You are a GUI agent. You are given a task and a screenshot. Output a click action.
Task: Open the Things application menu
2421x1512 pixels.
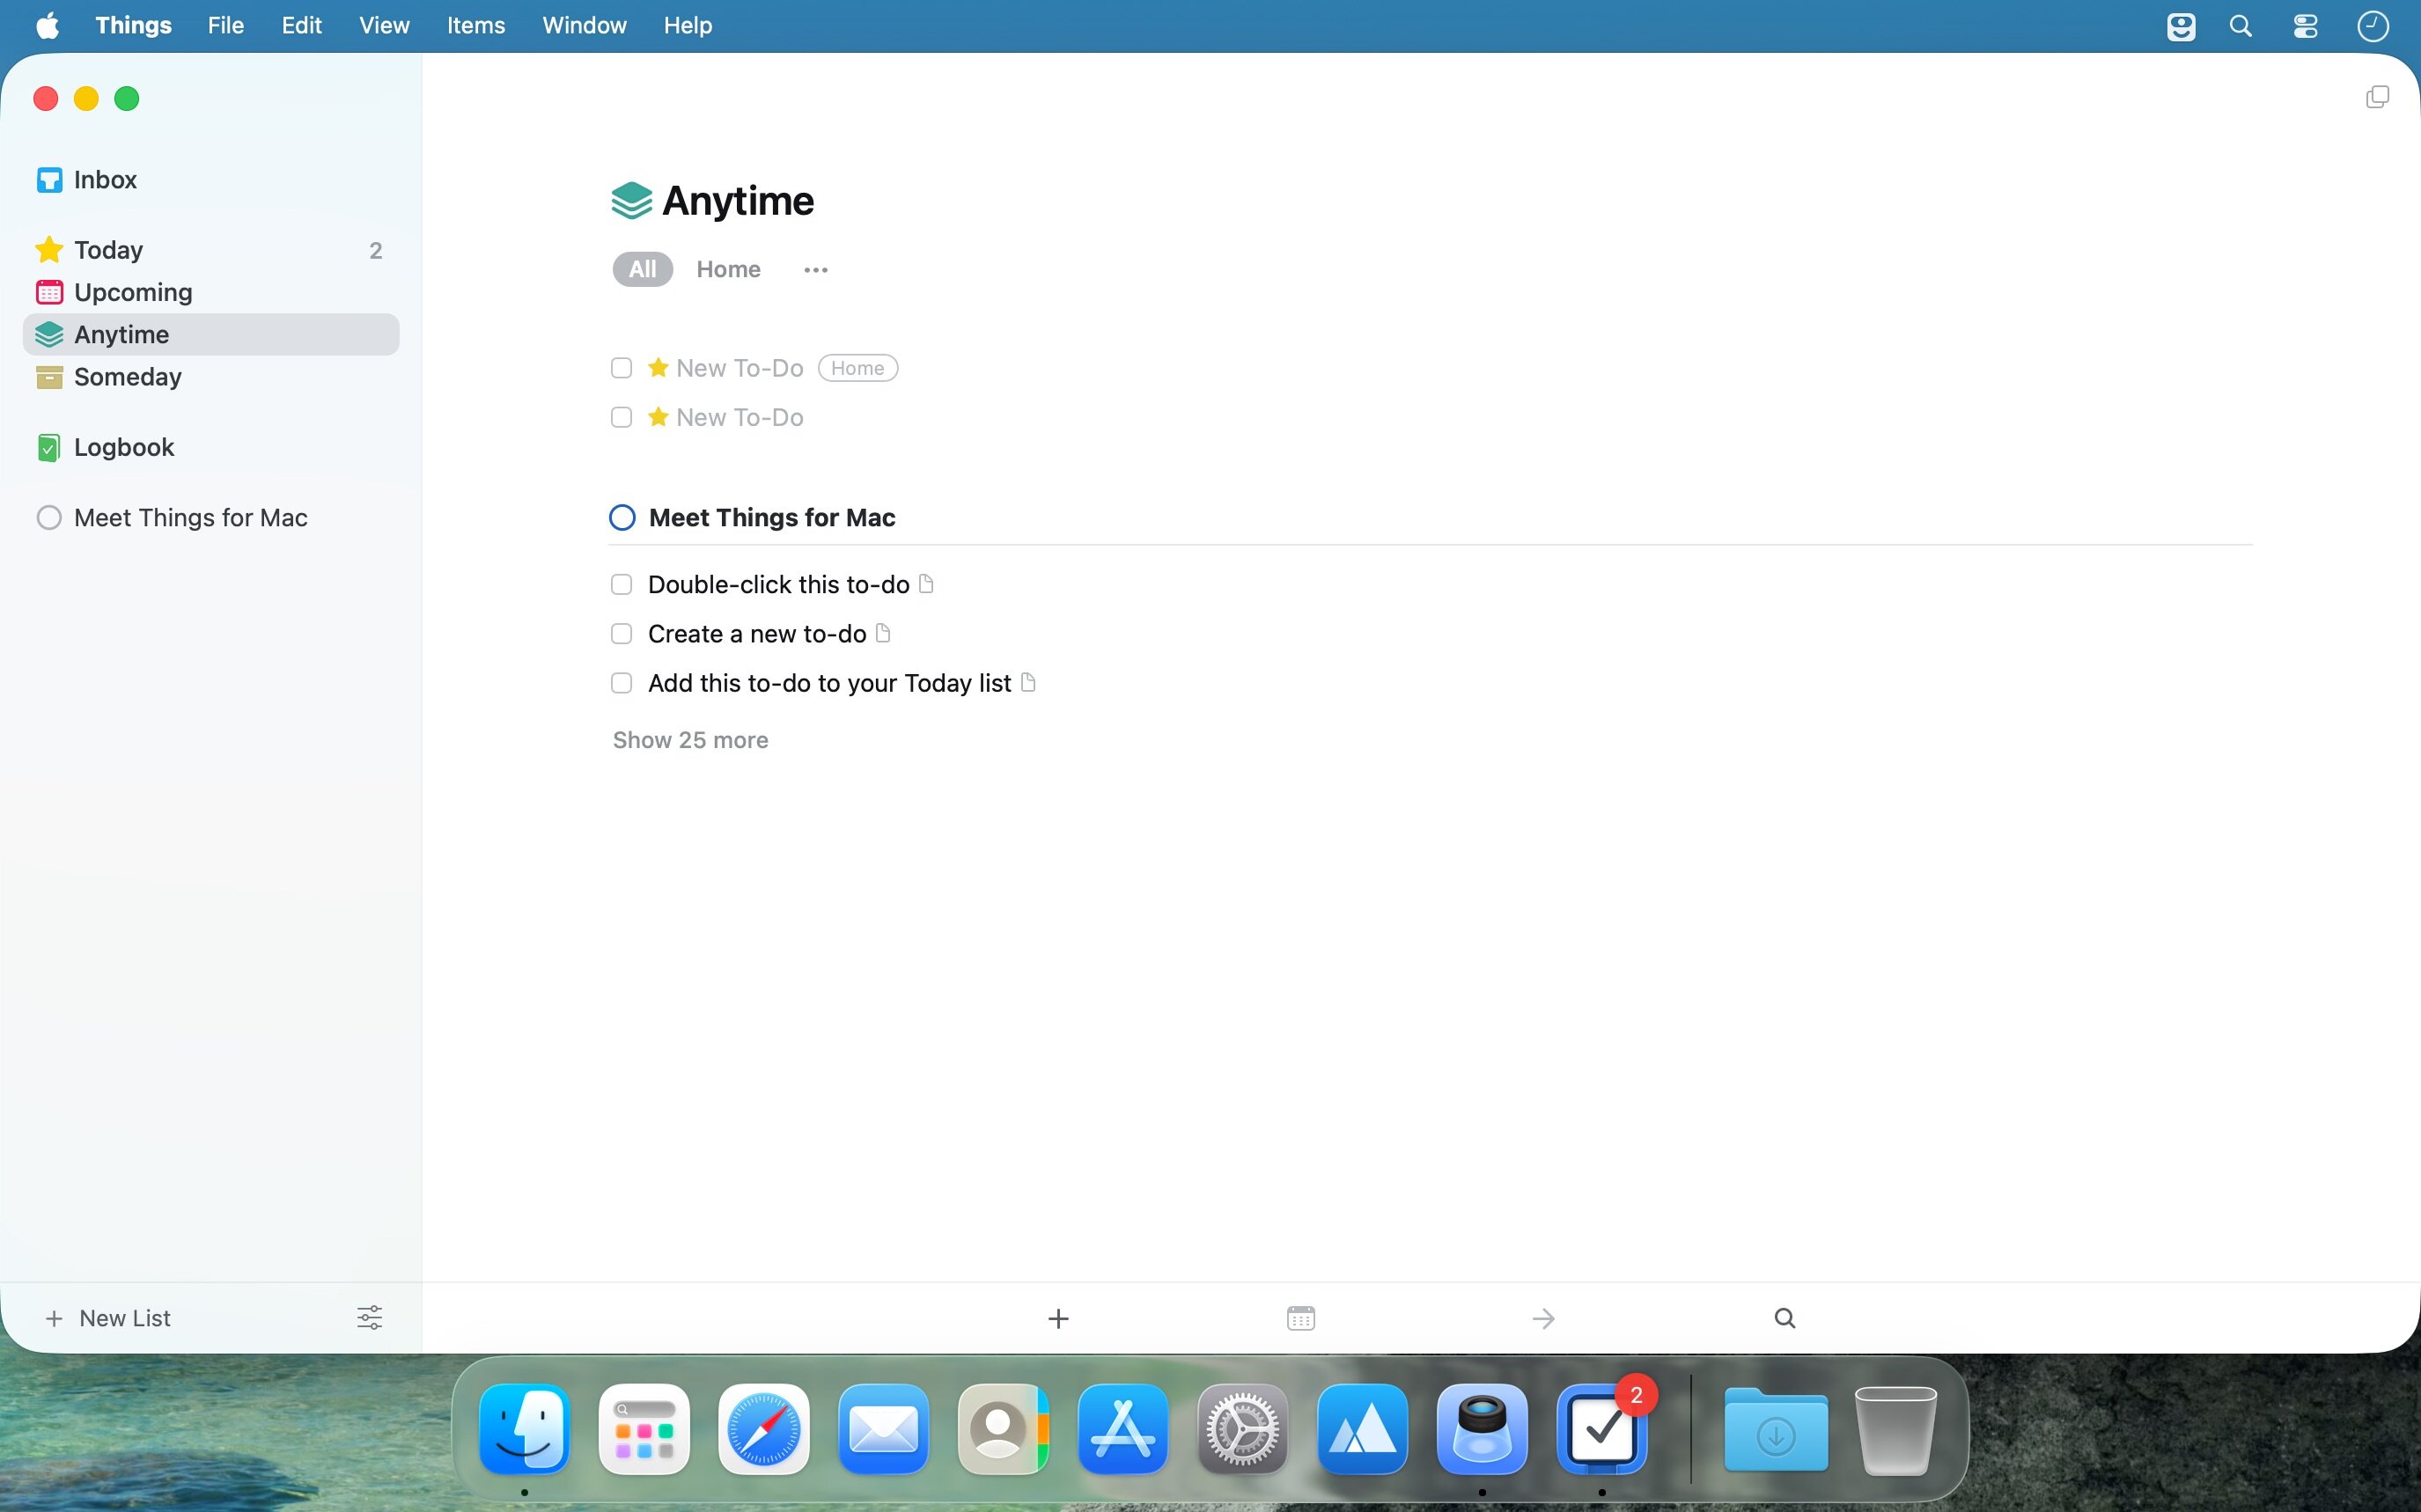point(133,25)
